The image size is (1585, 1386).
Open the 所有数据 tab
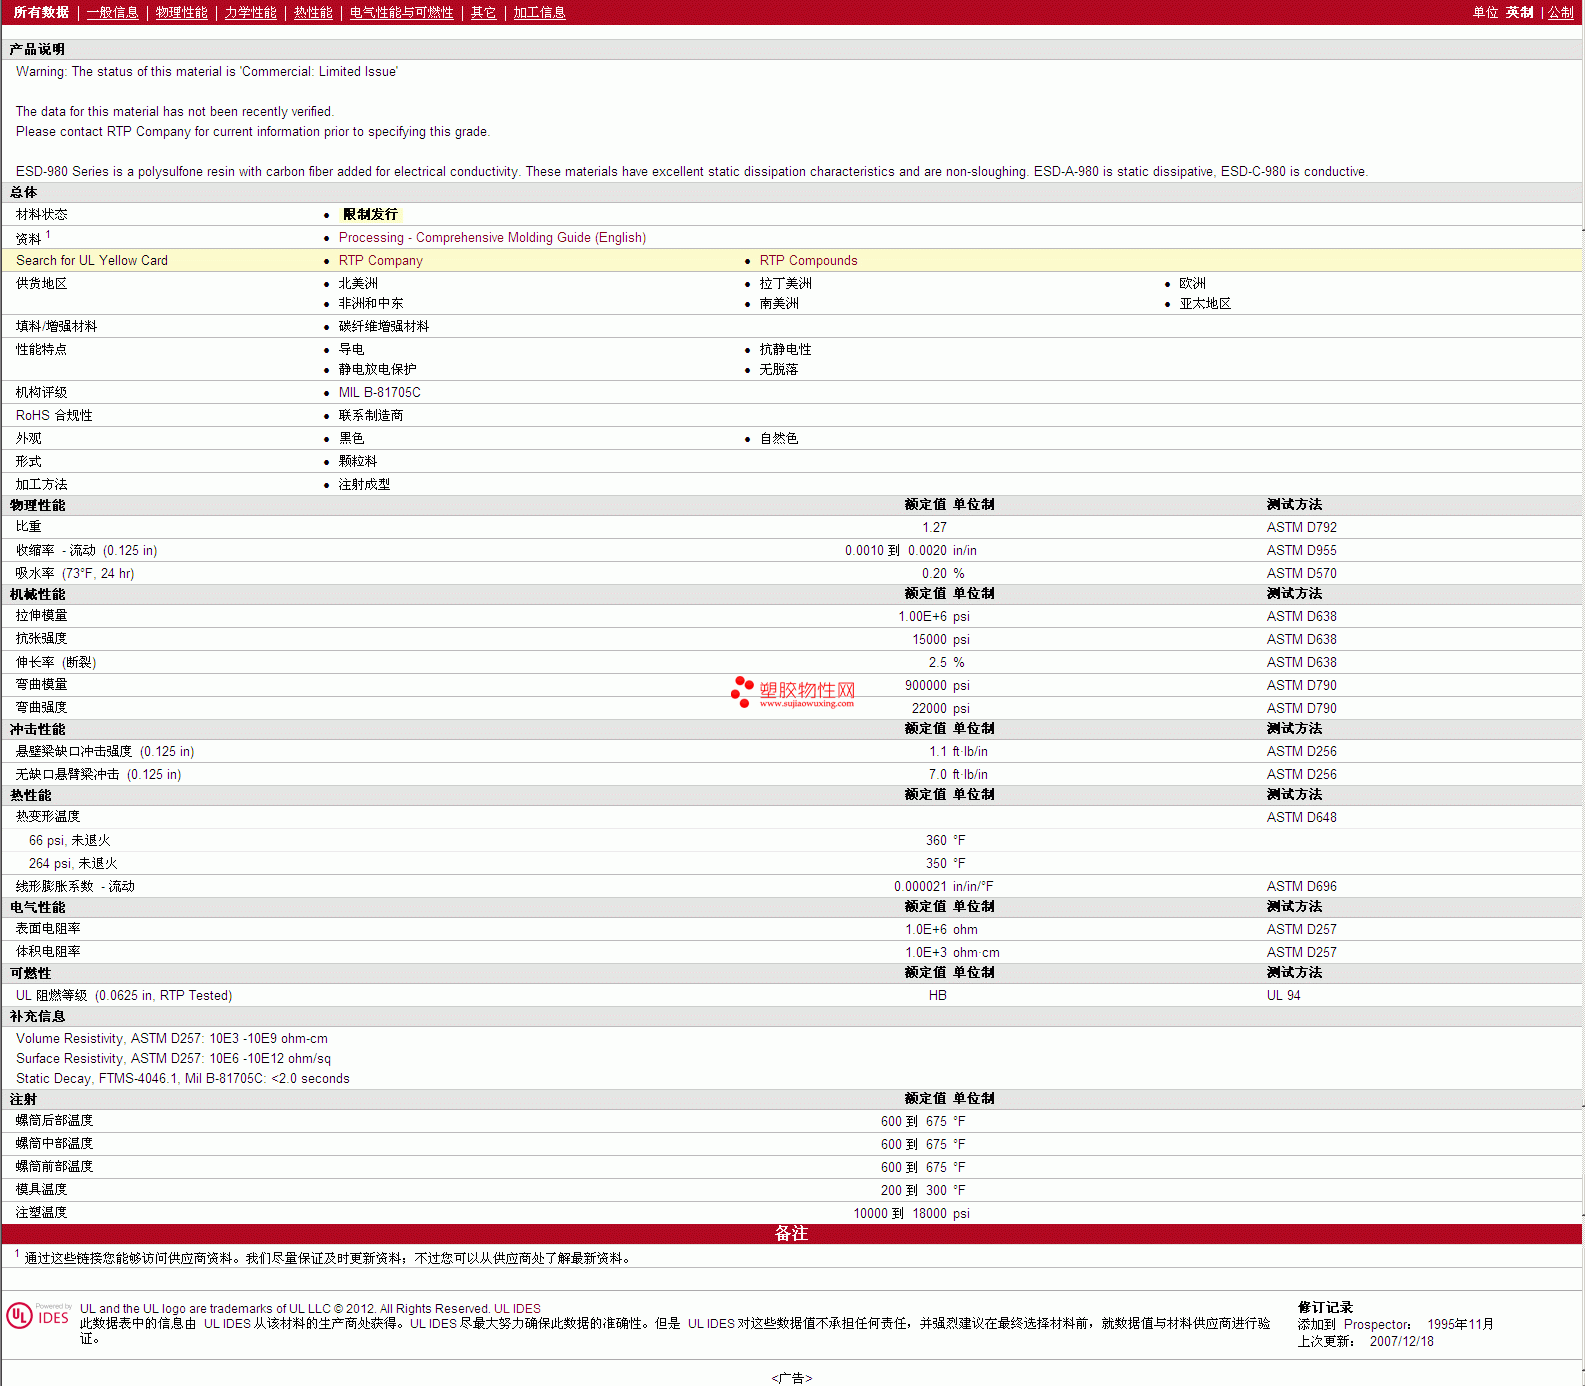41,12
